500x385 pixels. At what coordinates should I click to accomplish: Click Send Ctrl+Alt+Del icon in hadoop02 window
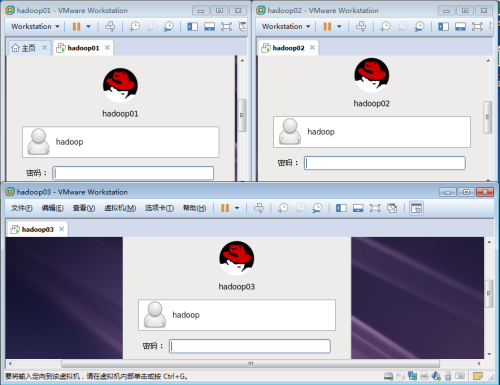[361, 26]
